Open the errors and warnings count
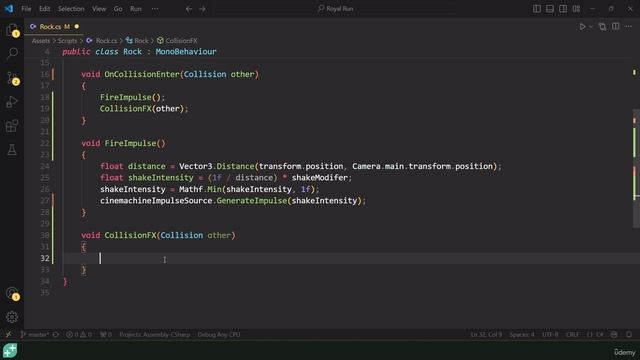 point(79,335)
